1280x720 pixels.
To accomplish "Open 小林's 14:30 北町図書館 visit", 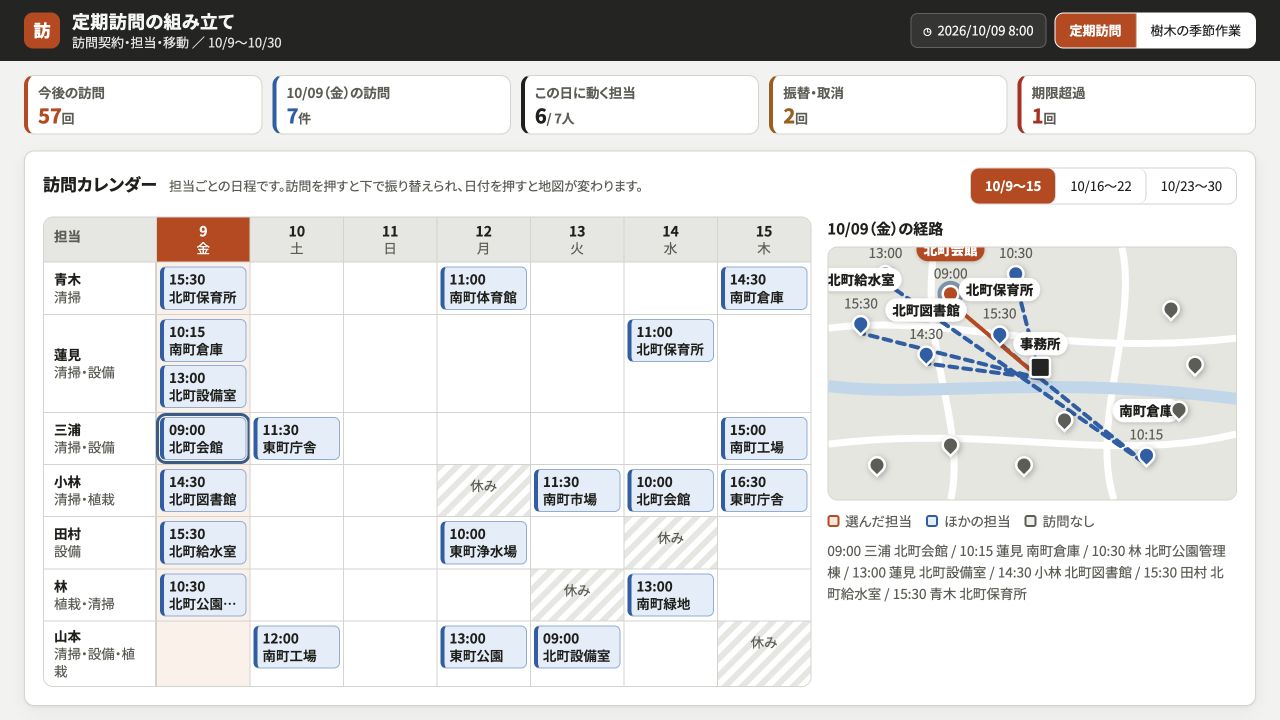I will coord(203,490).
